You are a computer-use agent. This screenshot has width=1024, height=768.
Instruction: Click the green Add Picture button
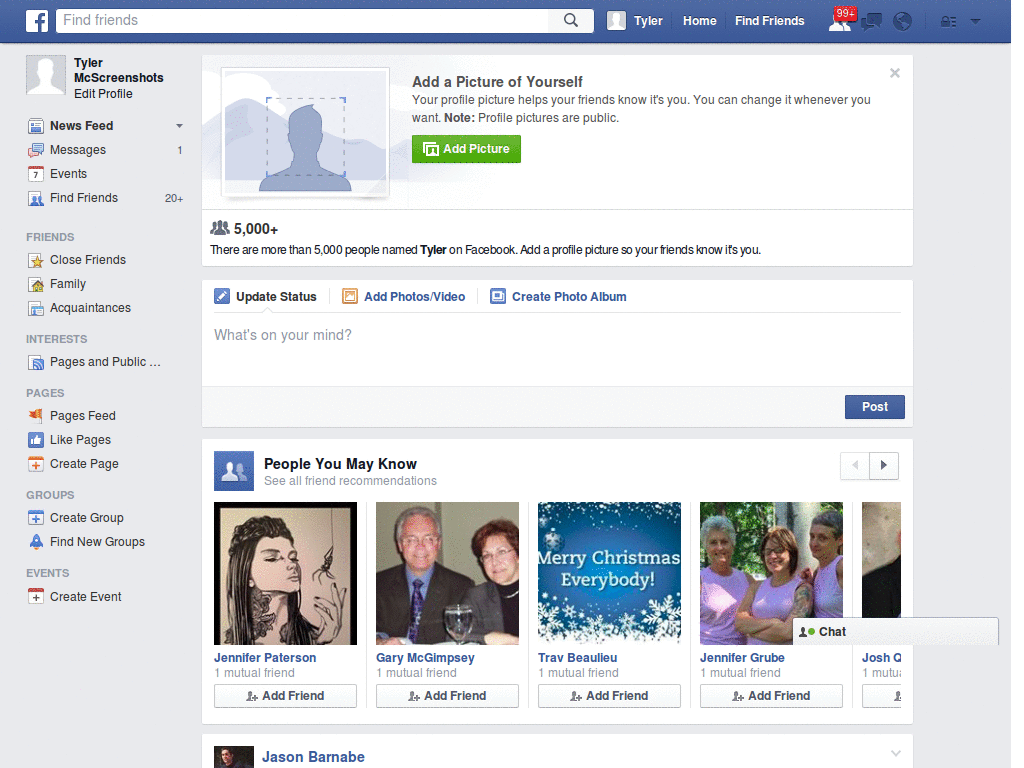(466, 149)
